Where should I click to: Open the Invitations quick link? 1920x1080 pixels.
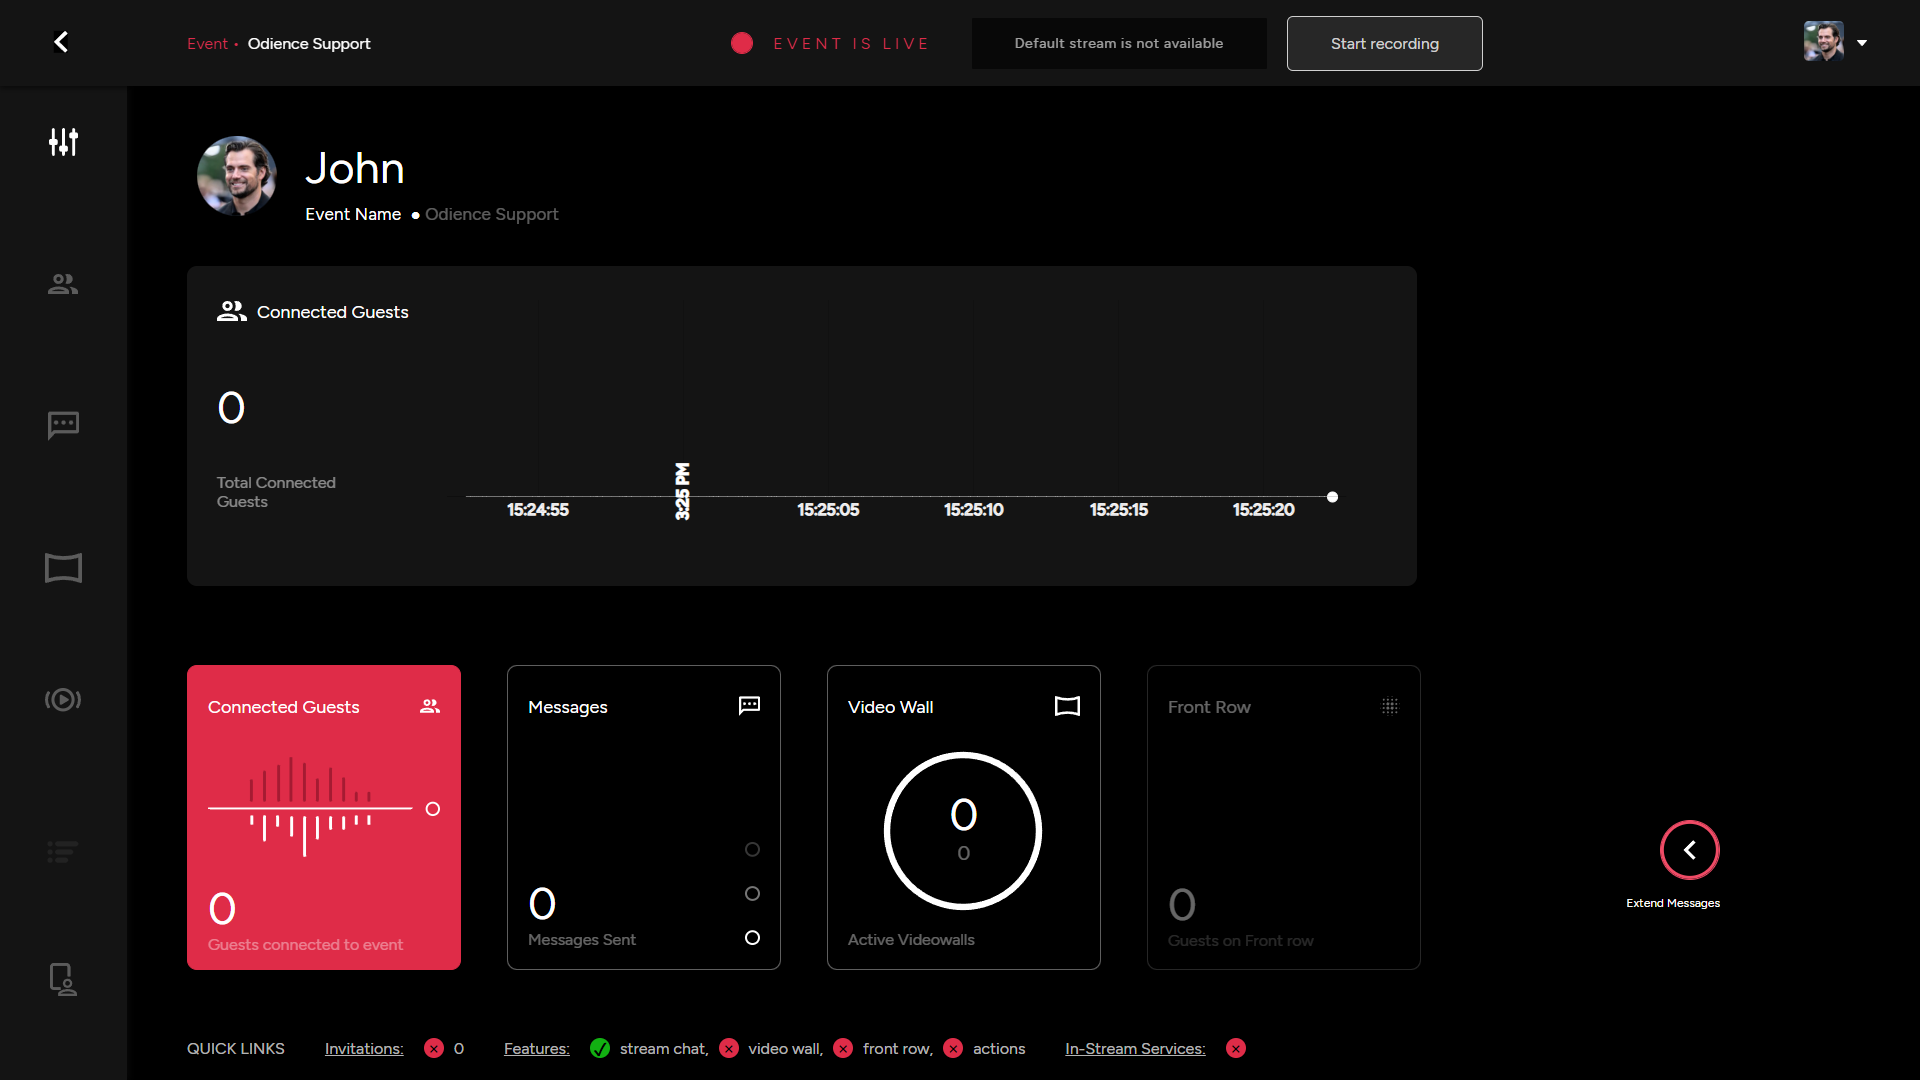363,1048
